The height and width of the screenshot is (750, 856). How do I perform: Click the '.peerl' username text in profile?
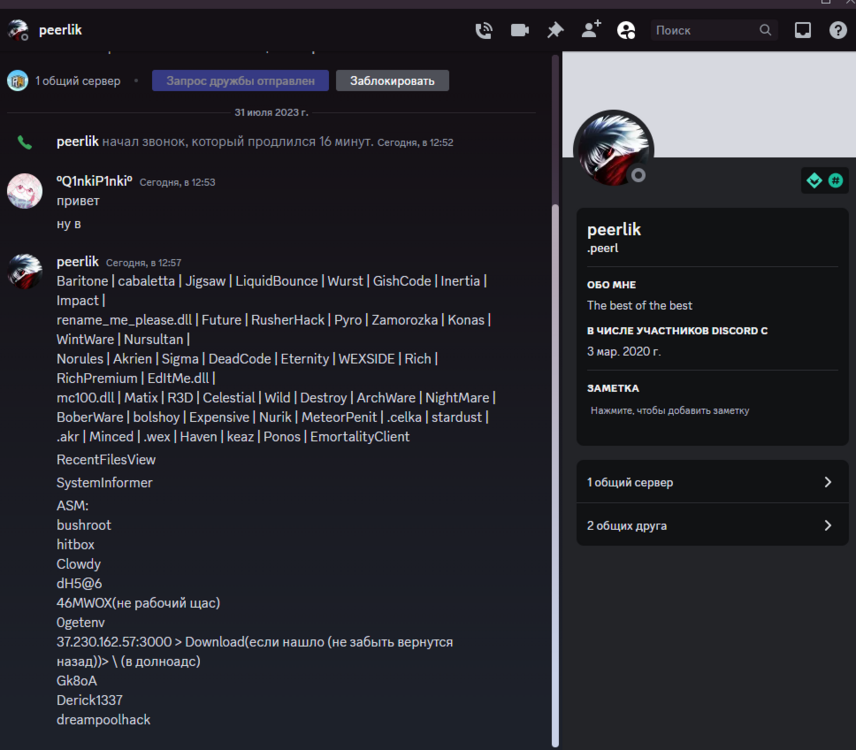pyautogui.click(x=603, y=248)
